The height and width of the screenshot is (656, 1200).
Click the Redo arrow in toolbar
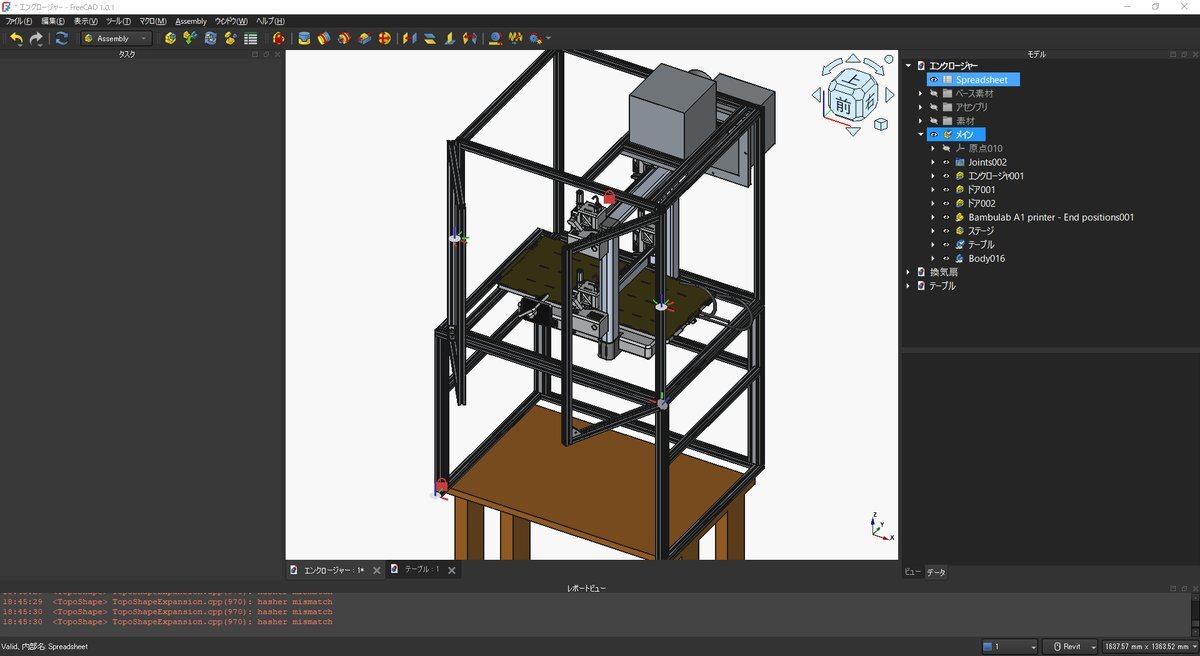tap(36, 38)
